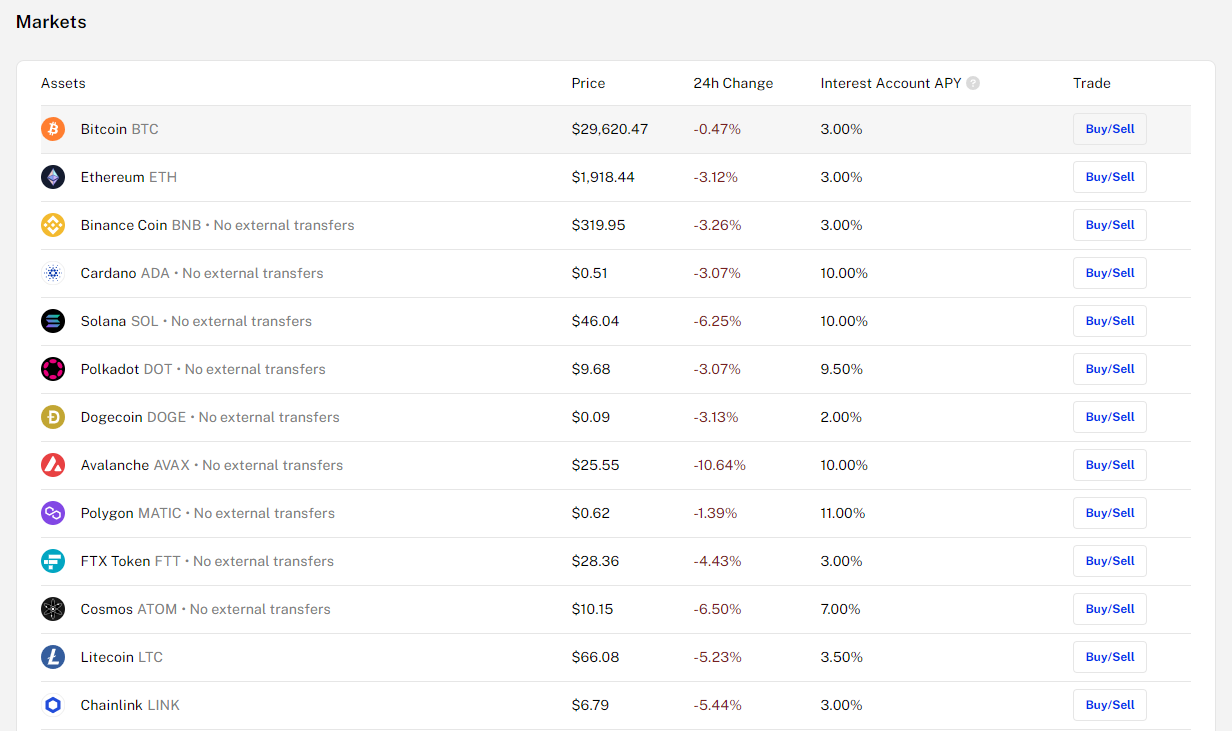Select the Polygon MATIC asset name
This screenshot has width=1232, height=731.
pos(131,513)
